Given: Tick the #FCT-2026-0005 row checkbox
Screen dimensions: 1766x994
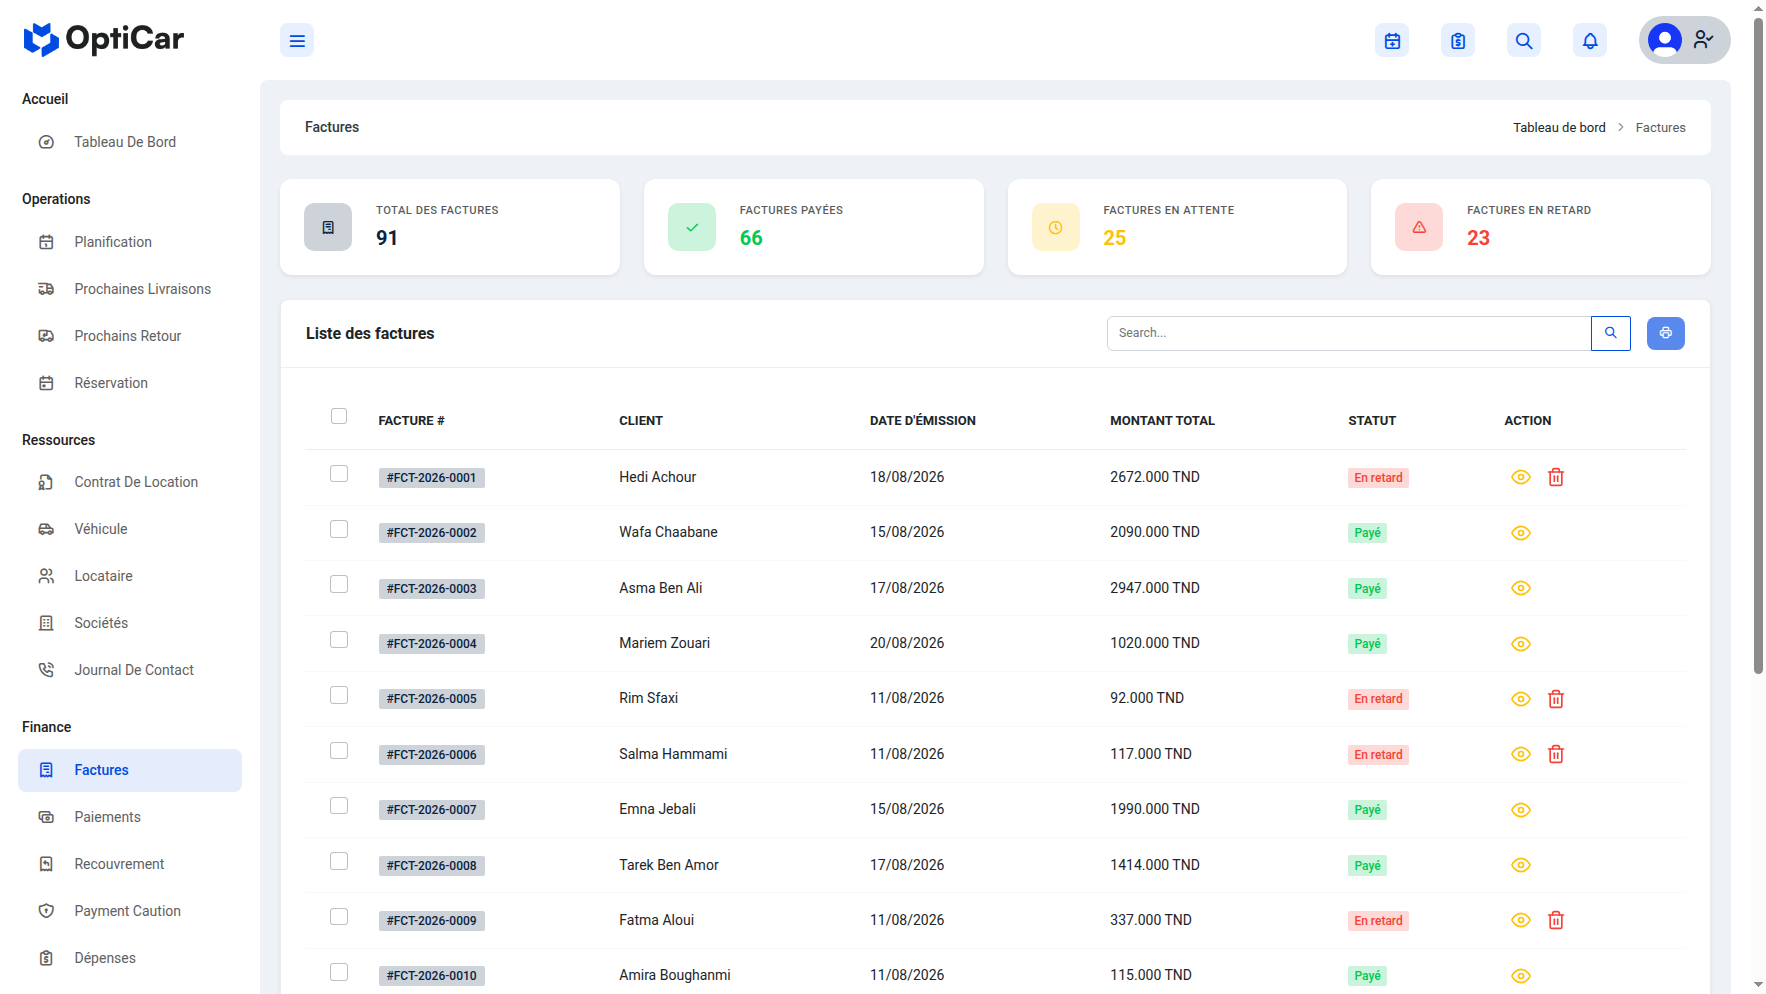Looking at the screenshot, I should coord(339,695).
